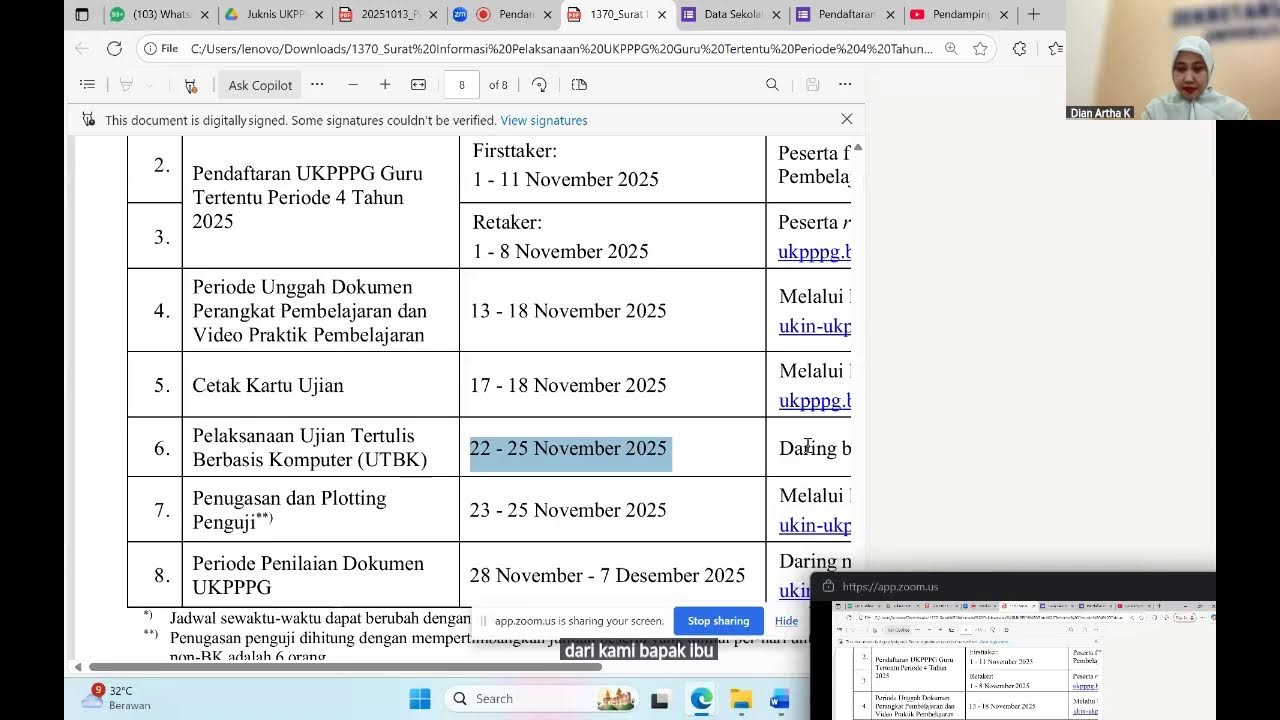Viewport: 1280px width, 720px height.
Task: Click the Ask Copilot button
Action: (260, 85)
